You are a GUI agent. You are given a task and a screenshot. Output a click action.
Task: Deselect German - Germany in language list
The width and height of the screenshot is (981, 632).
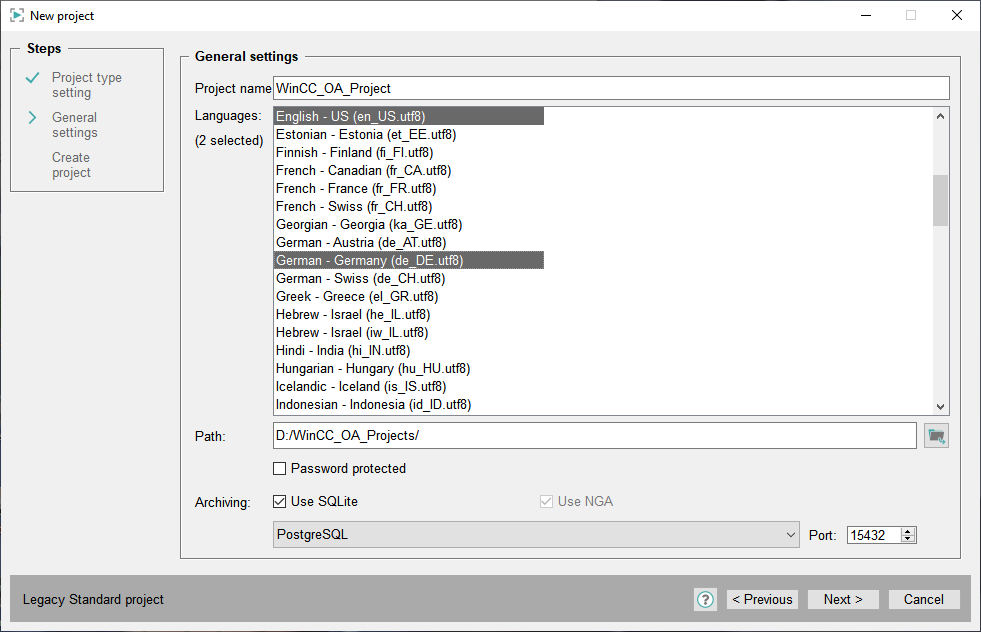370,260
